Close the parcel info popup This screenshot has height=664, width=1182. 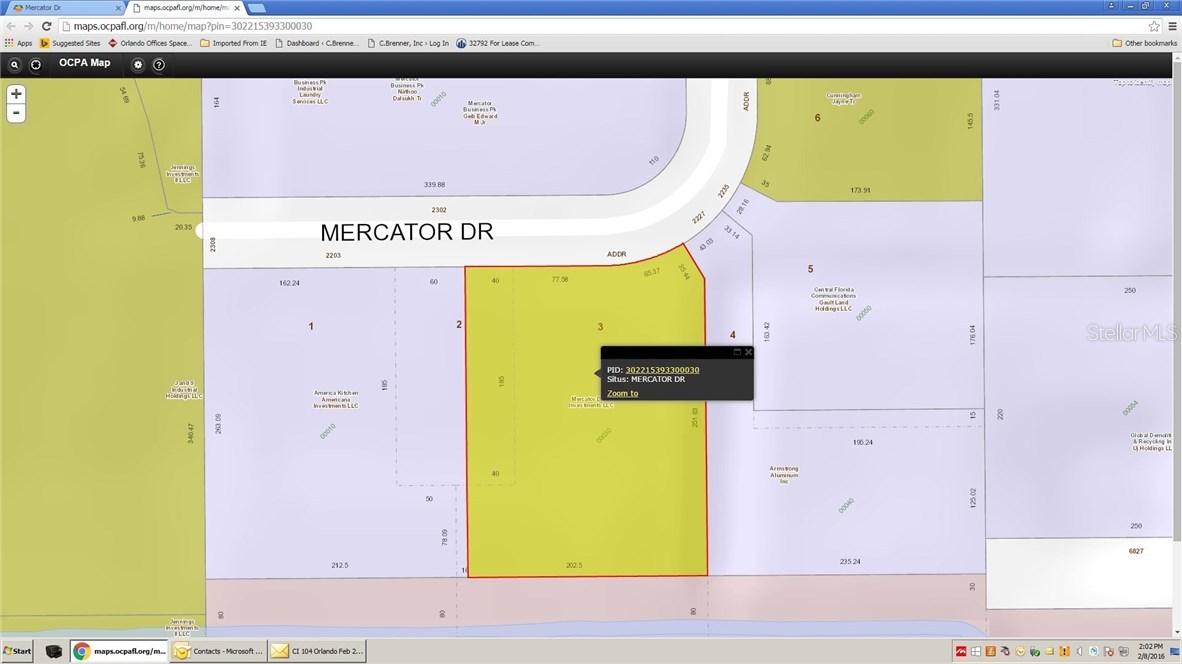(x=748, y=352)
